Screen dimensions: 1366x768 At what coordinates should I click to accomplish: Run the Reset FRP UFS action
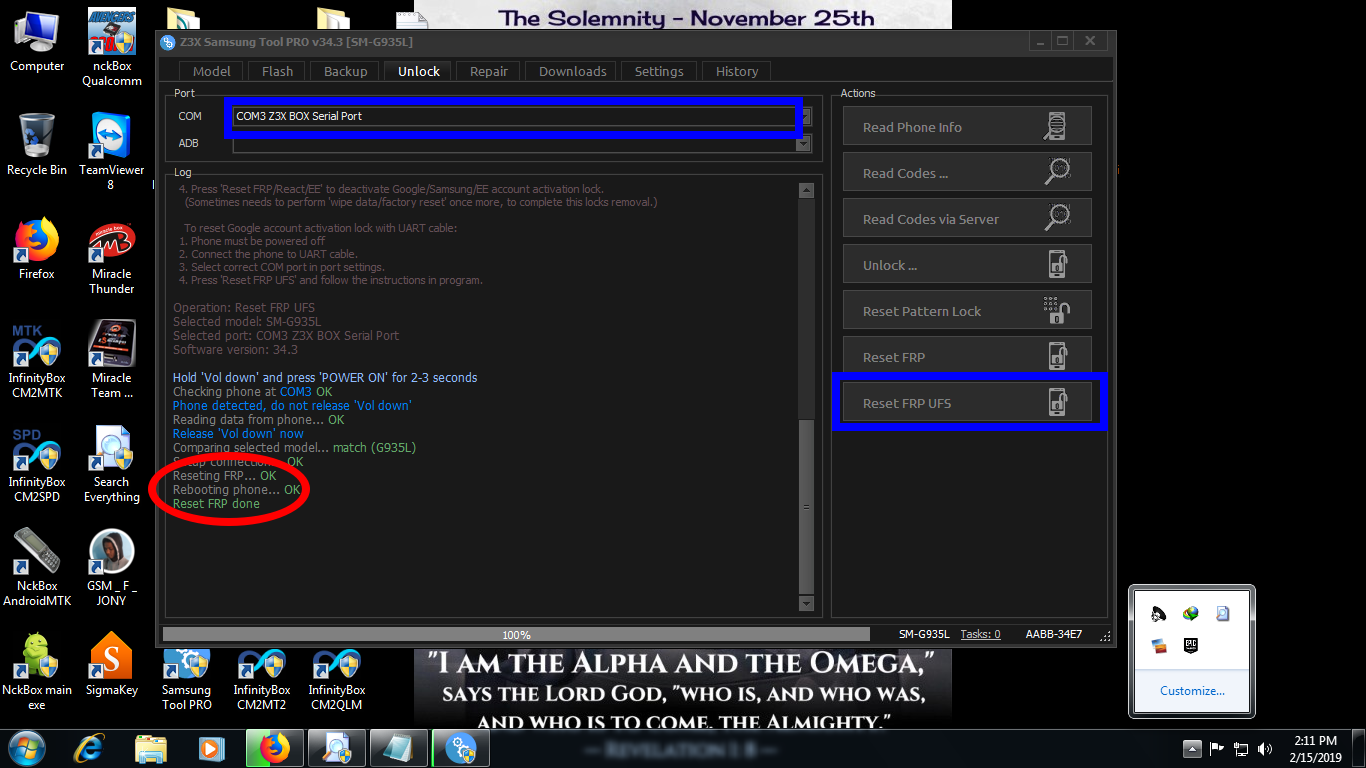[967, 403]
